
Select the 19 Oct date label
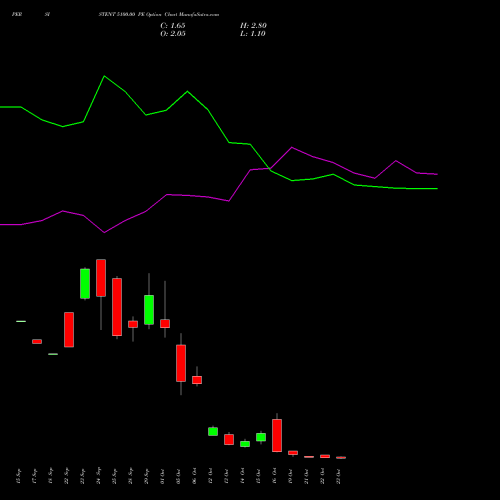[290, 476]
